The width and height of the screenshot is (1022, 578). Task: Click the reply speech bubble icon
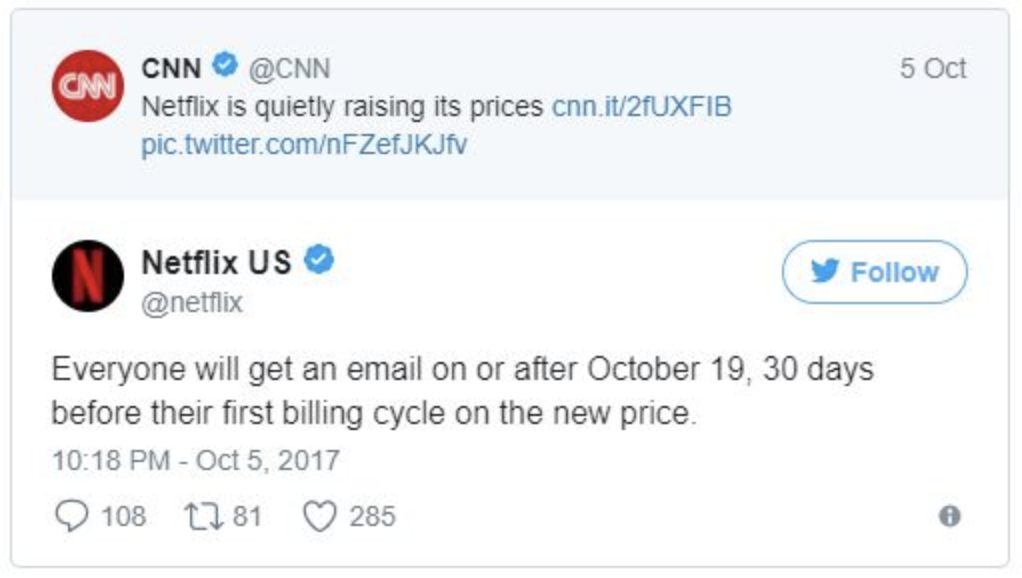pos(69,516)
